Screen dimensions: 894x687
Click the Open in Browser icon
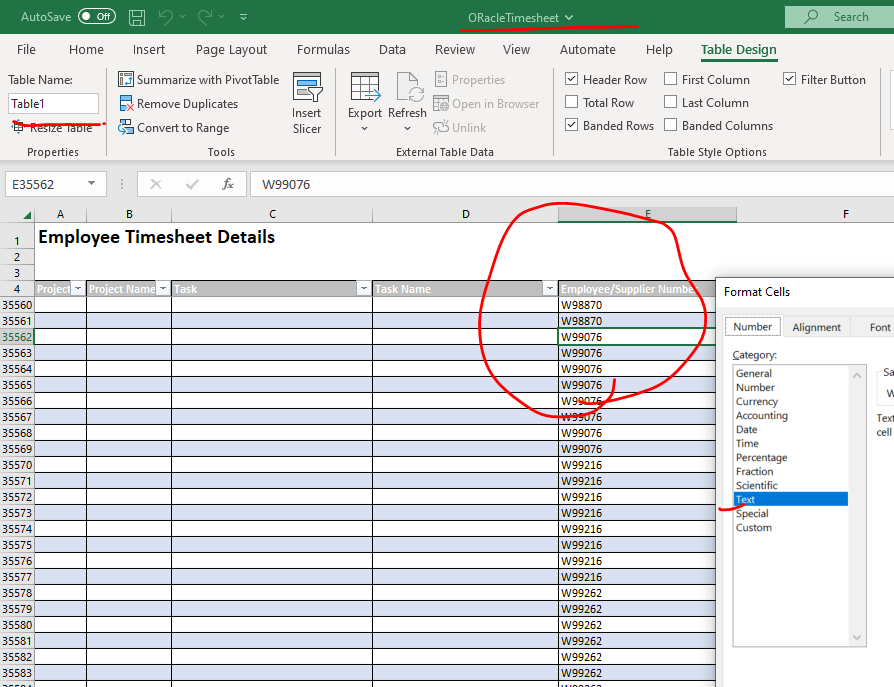tap(441, 104)
